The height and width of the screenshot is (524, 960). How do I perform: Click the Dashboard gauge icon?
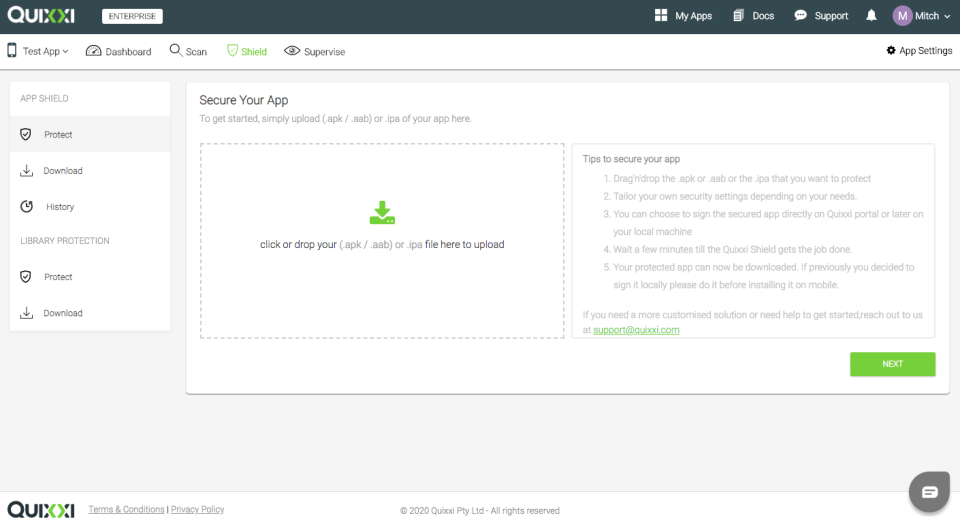[x=94, y=51]
